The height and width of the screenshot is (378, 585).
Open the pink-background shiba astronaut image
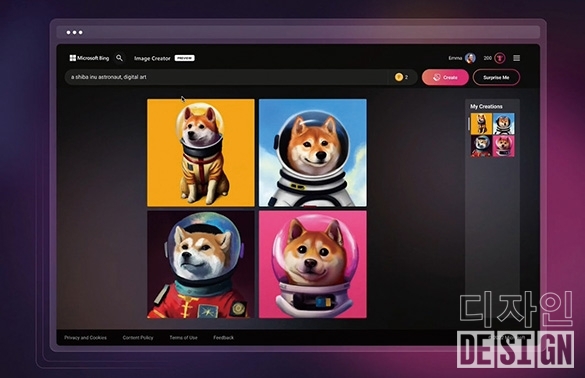click(x=313, y=265)
